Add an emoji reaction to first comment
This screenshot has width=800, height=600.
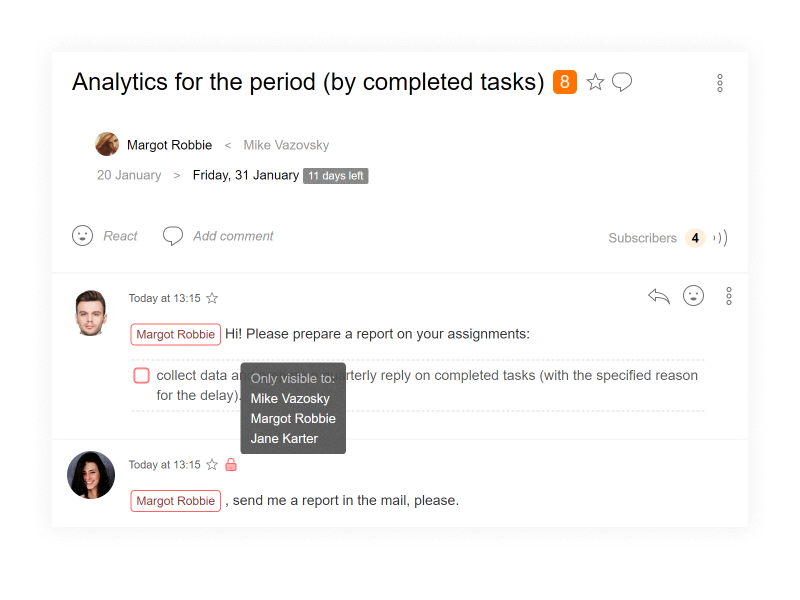coord(693,295)
